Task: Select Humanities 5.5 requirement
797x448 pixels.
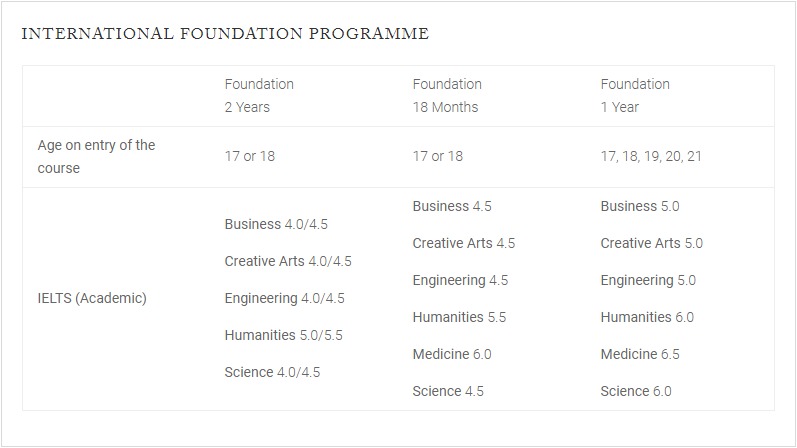Action: tap(459, 317)
